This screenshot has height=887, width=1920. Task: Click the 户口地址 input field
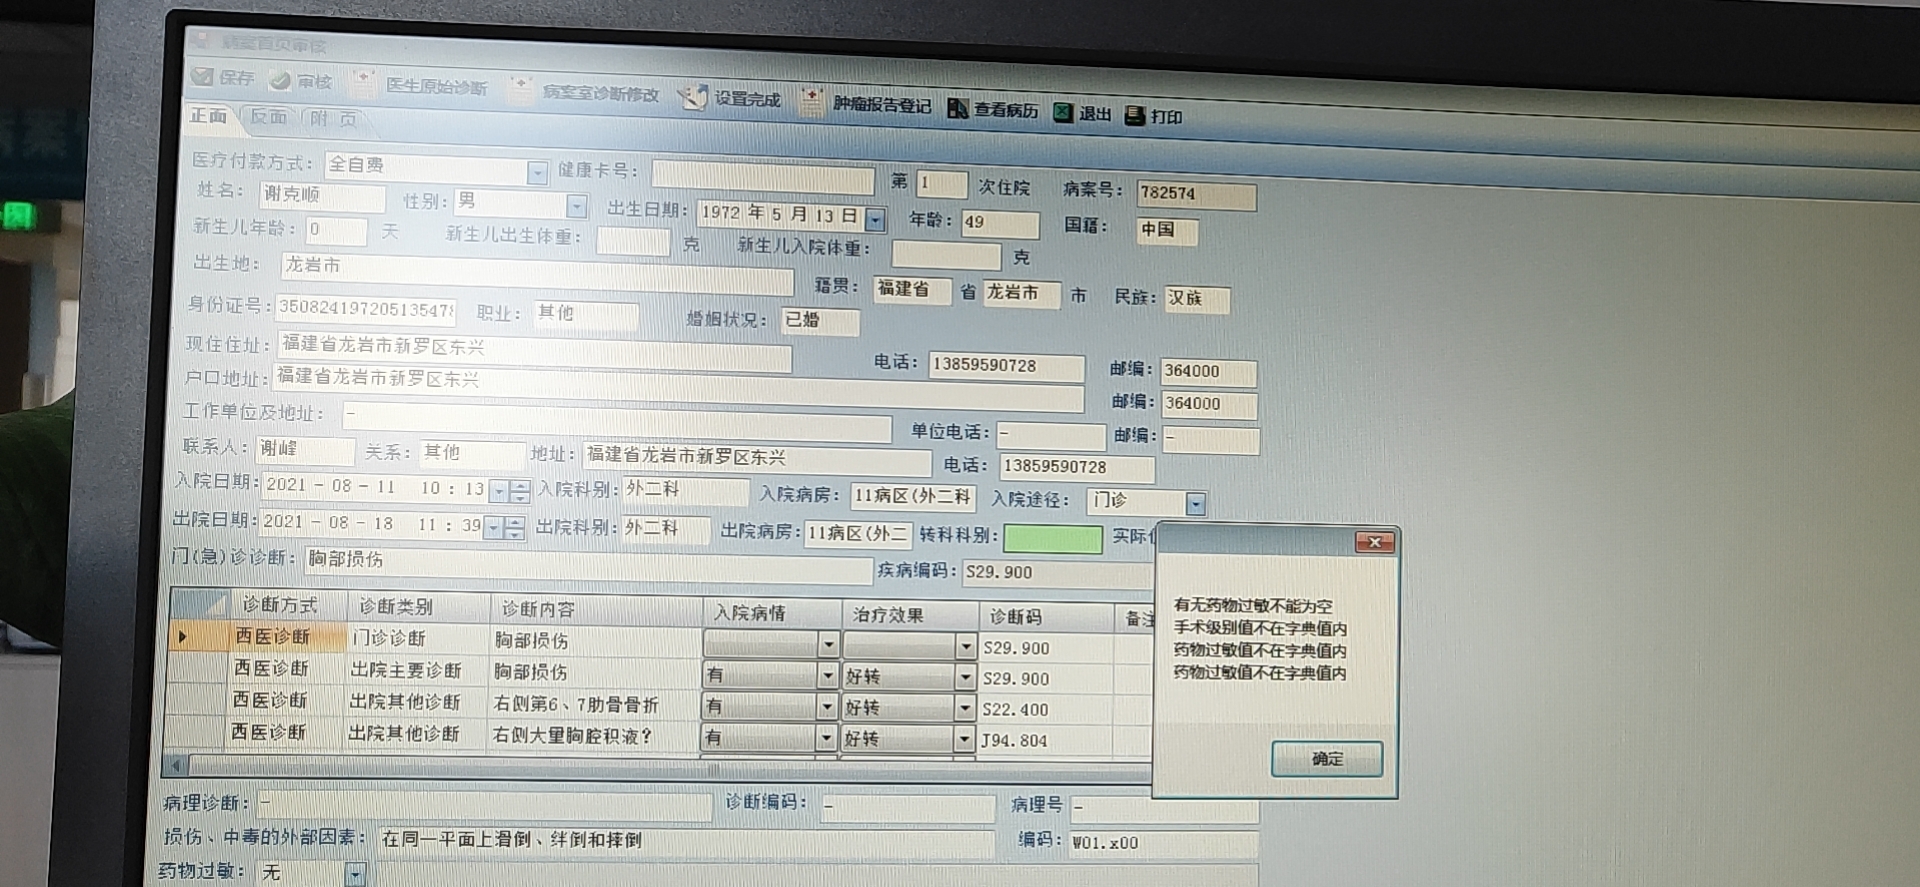(678, 388)
